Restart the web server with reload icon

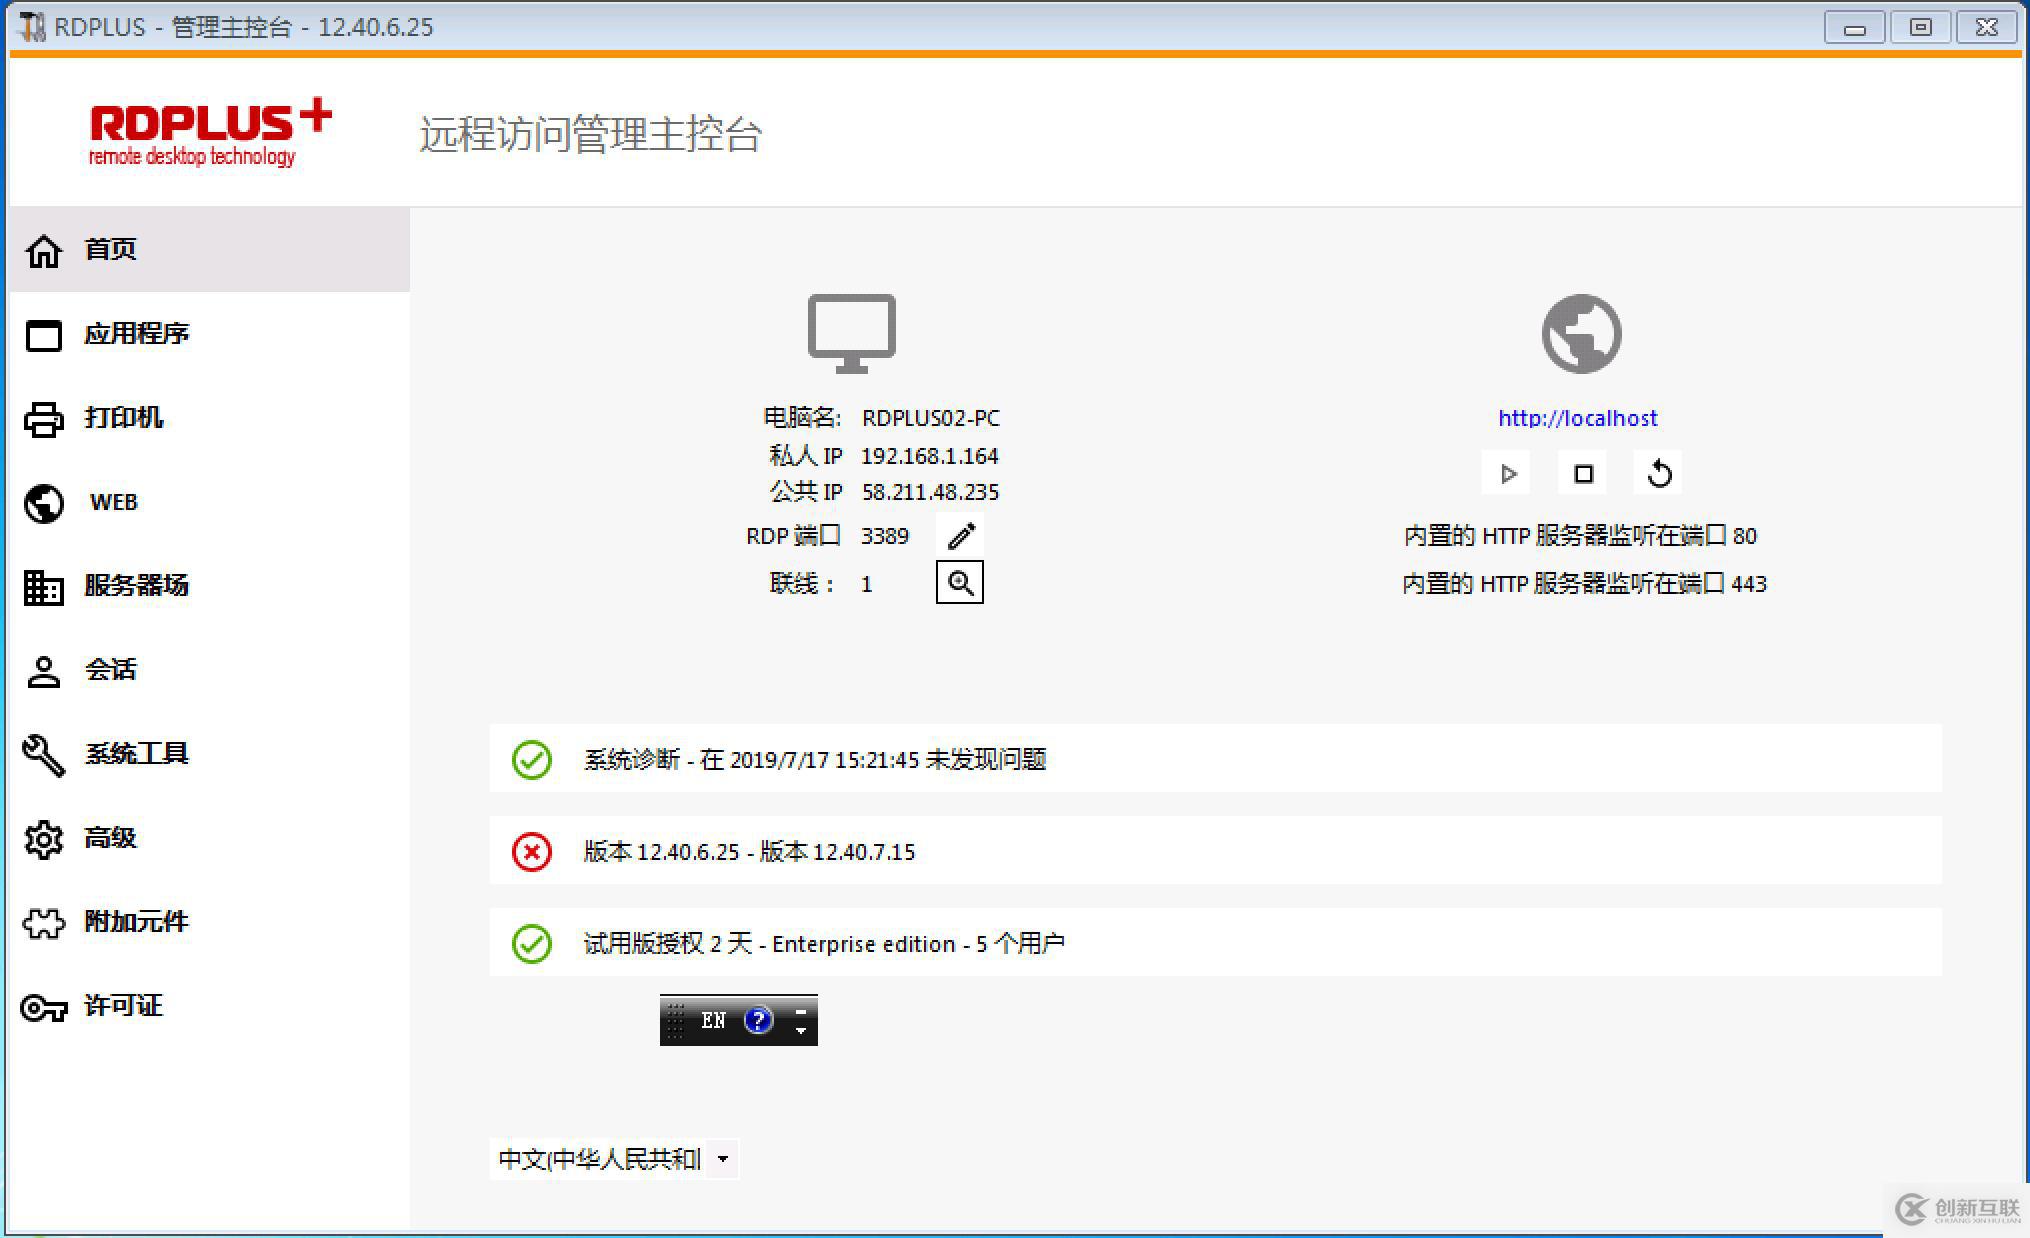(1659, 474)
